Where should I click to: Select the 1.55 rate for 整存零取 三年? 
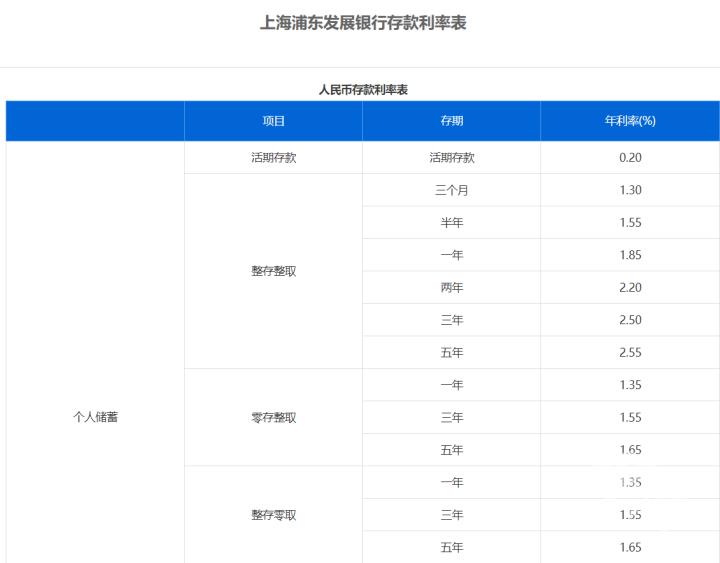(630, 515)
